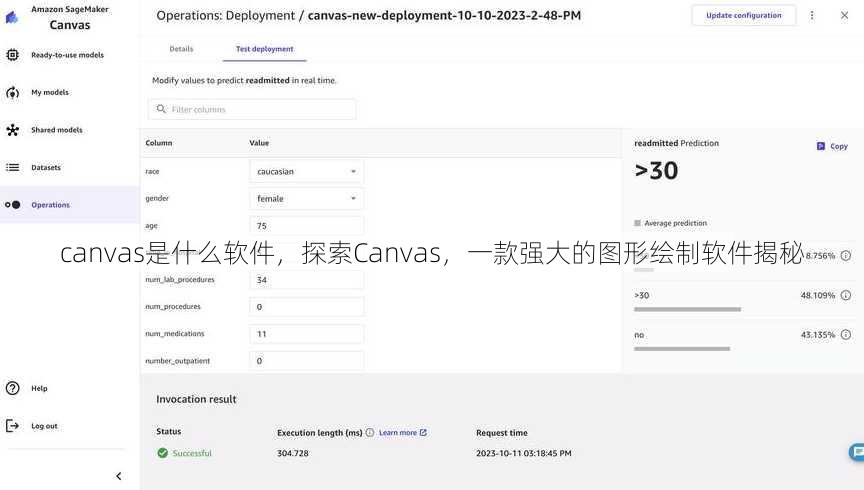Click the 'no' probability bar
Screen dimensions: 864x490
click(682, 349)
